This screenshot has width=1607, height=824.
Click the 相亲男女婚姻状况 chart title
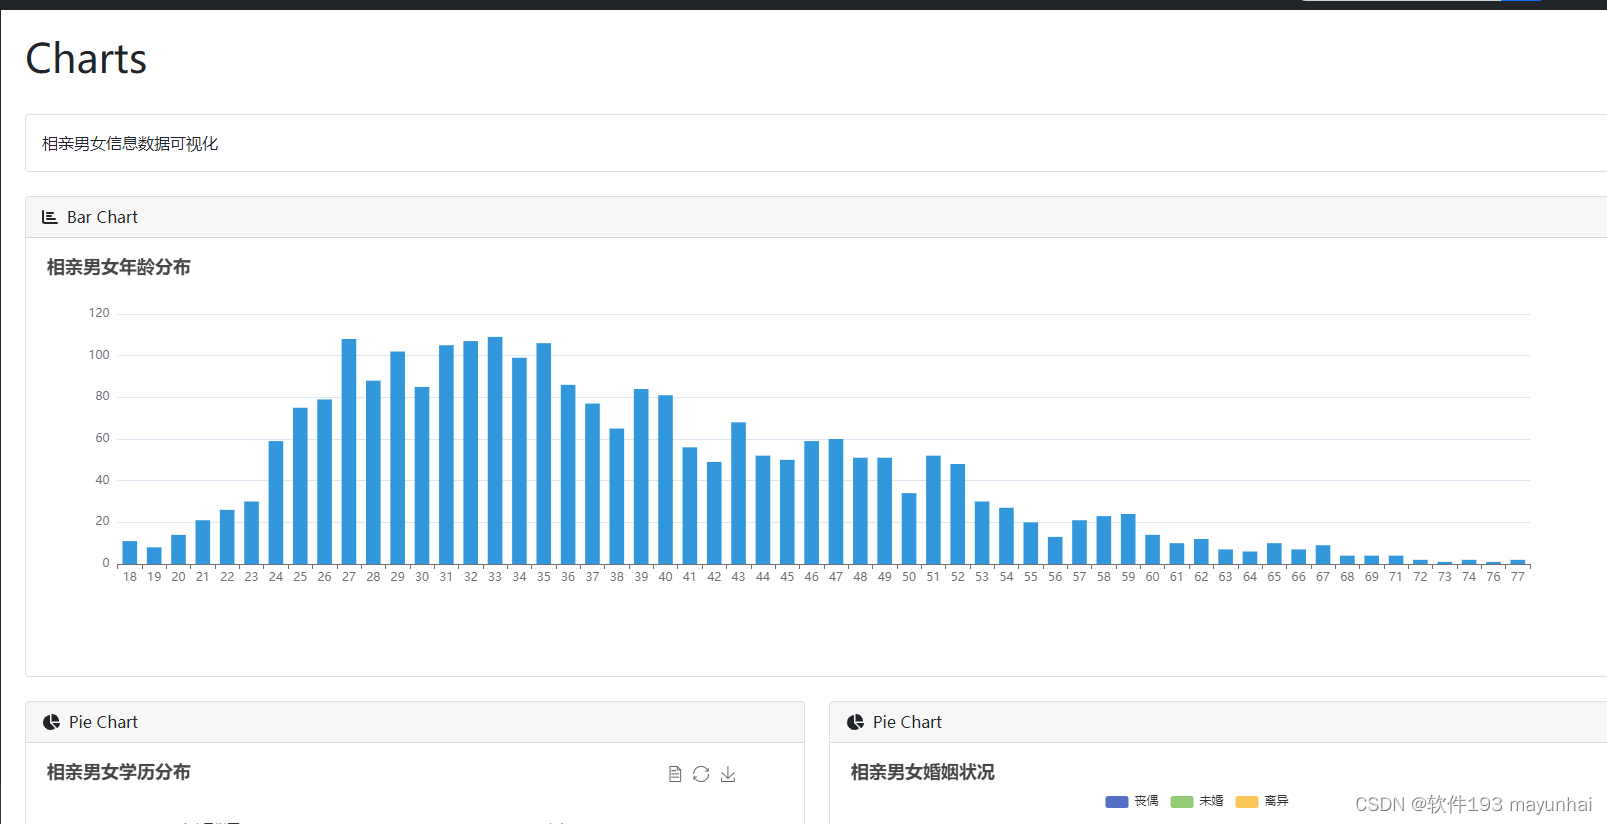point(922,772)
